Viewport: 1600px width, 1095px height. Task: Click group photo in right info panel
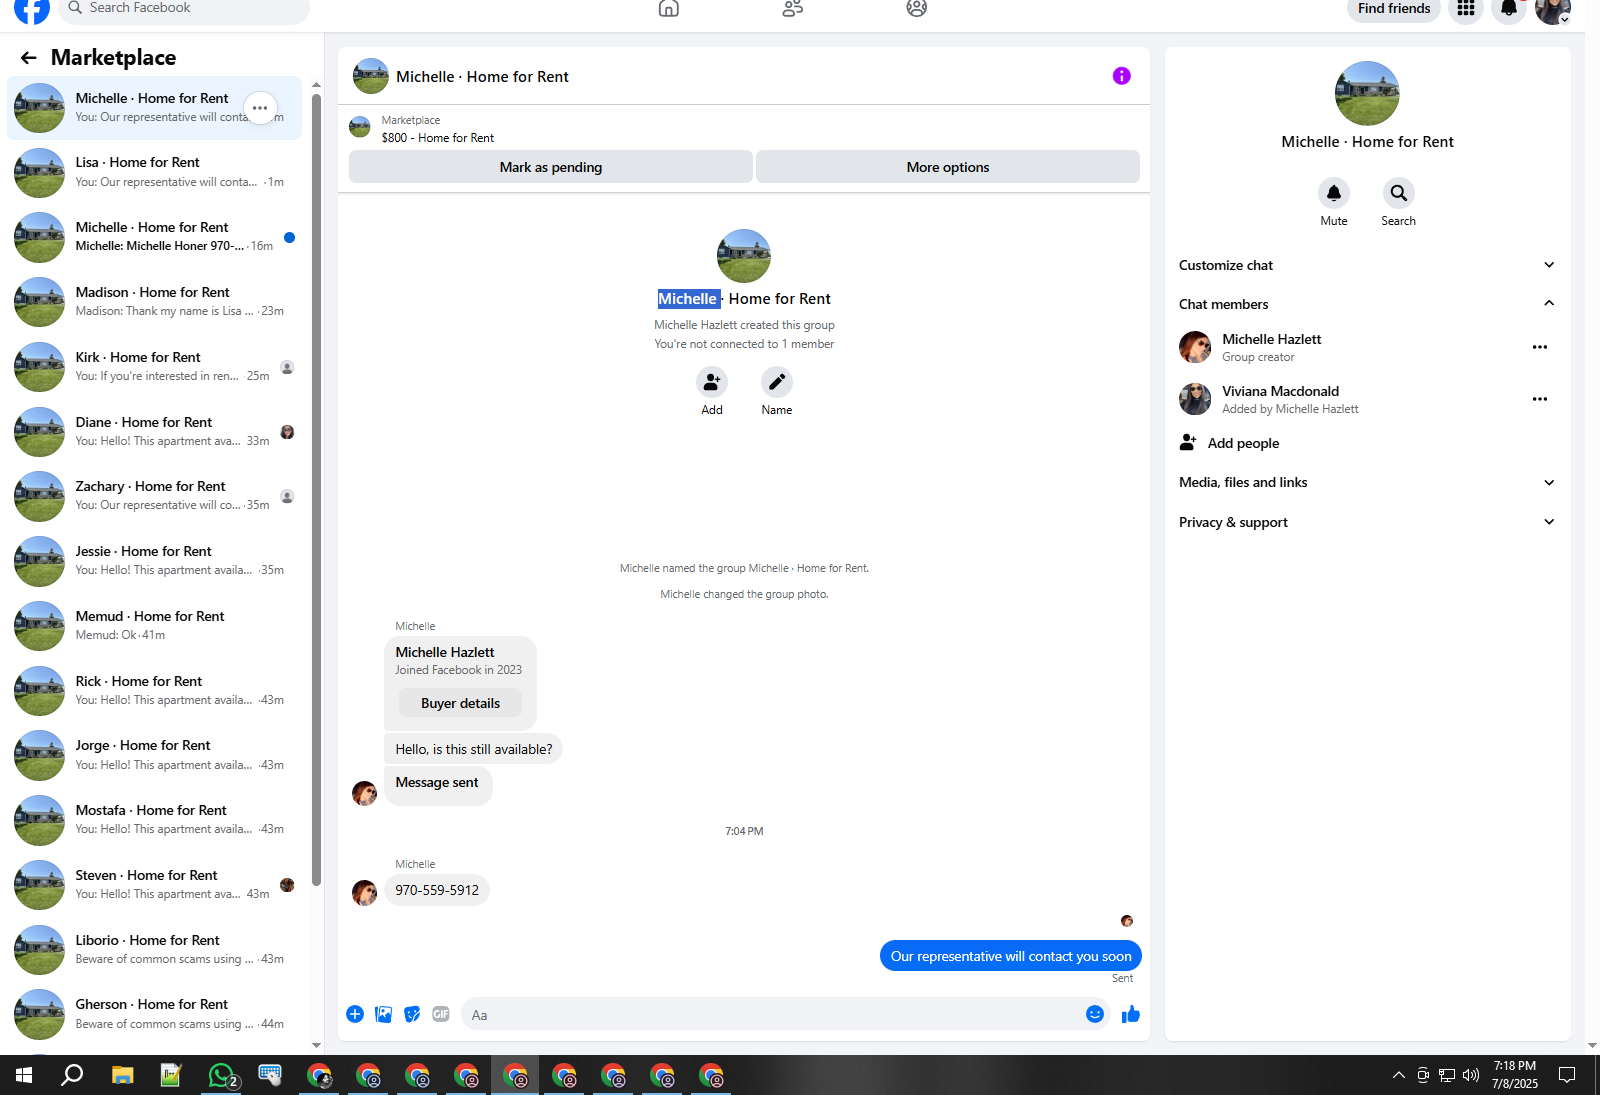coord(1367,94)
